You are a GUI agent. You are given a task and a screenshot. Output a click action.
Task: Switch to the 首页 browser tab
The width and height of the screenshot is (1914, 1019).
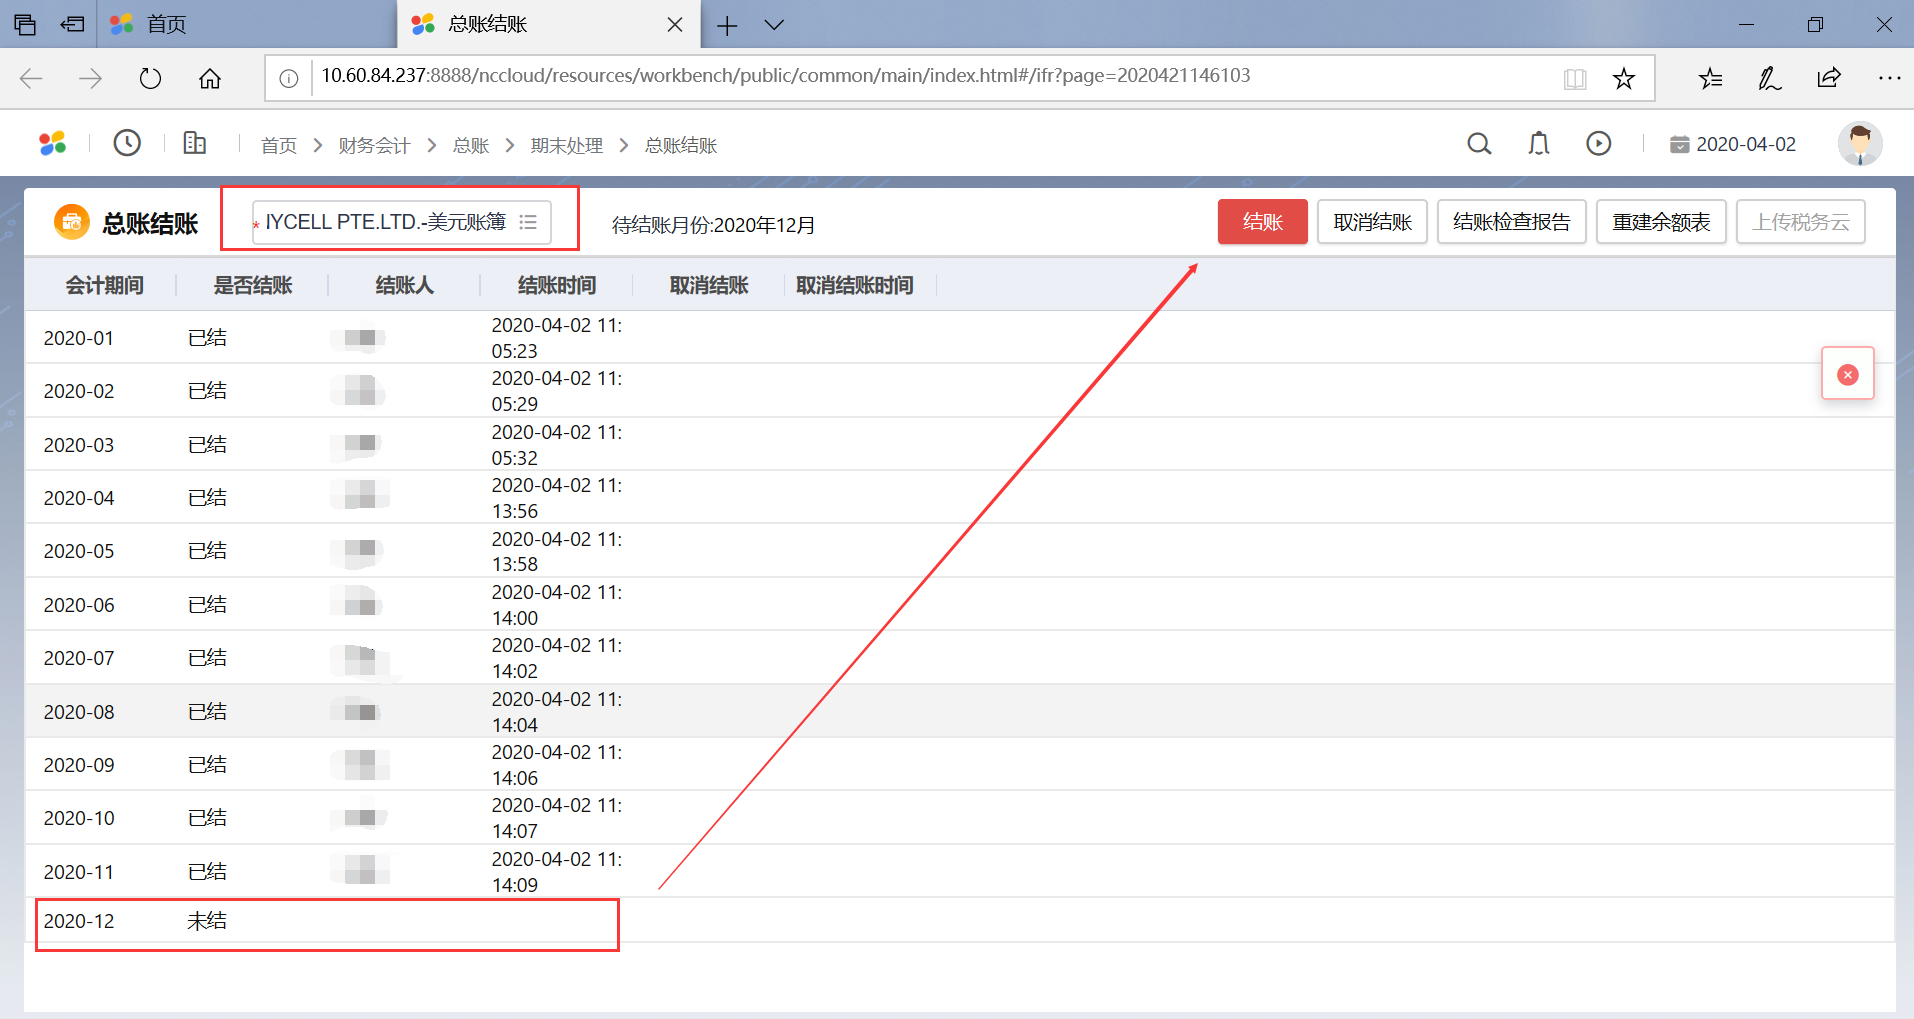(x=166, y=24)
